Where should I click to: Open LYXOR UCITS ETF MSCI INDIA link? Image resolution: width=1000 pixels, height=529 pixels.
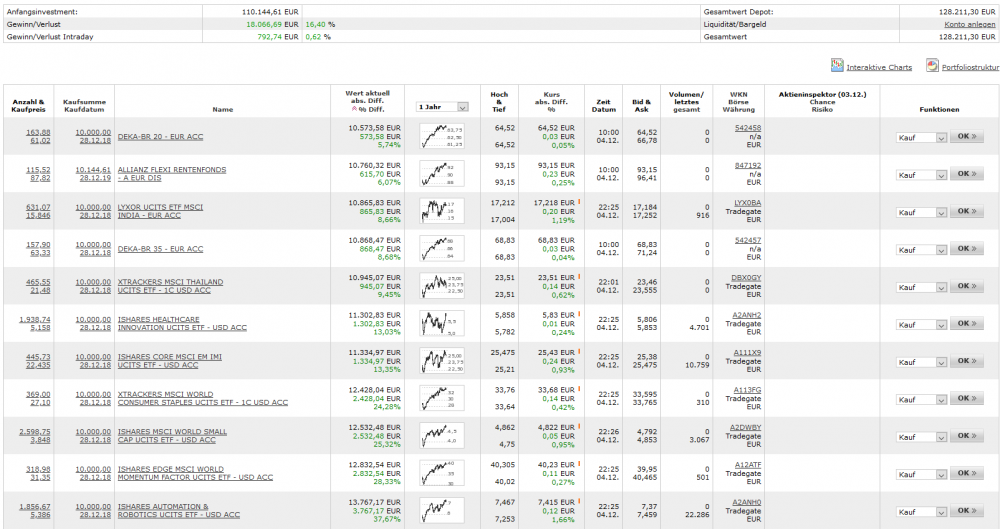[x=160, y=211]
